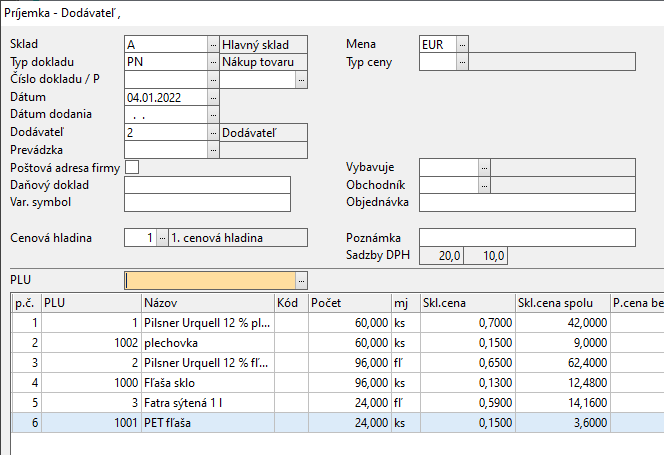
Task: Click into the orange PLU input field
Action: 210,280
